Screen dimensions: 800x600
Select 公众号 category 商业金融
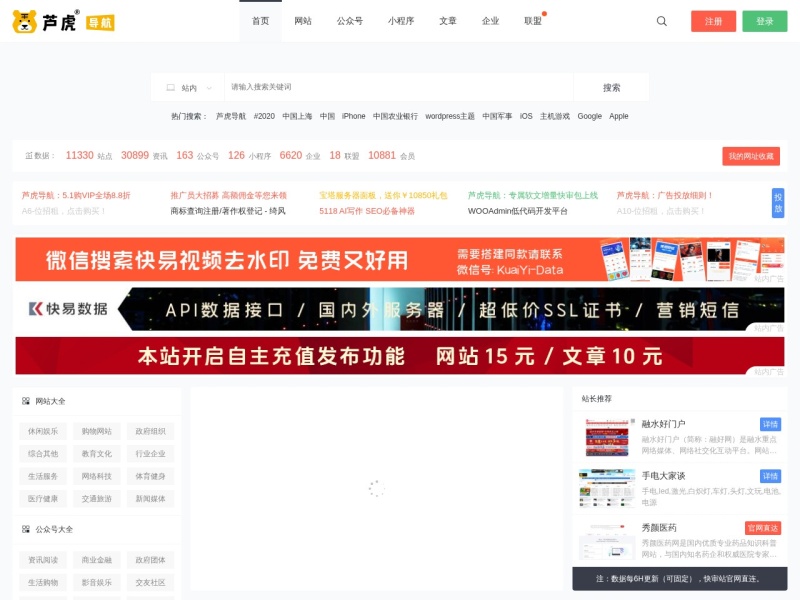96,560
